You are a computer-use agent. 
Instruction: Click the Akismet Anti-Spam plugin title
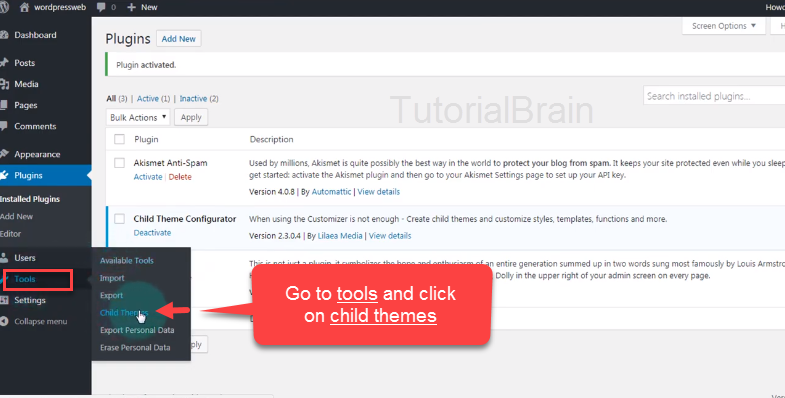pyautogui.click(x=170, y=163)
